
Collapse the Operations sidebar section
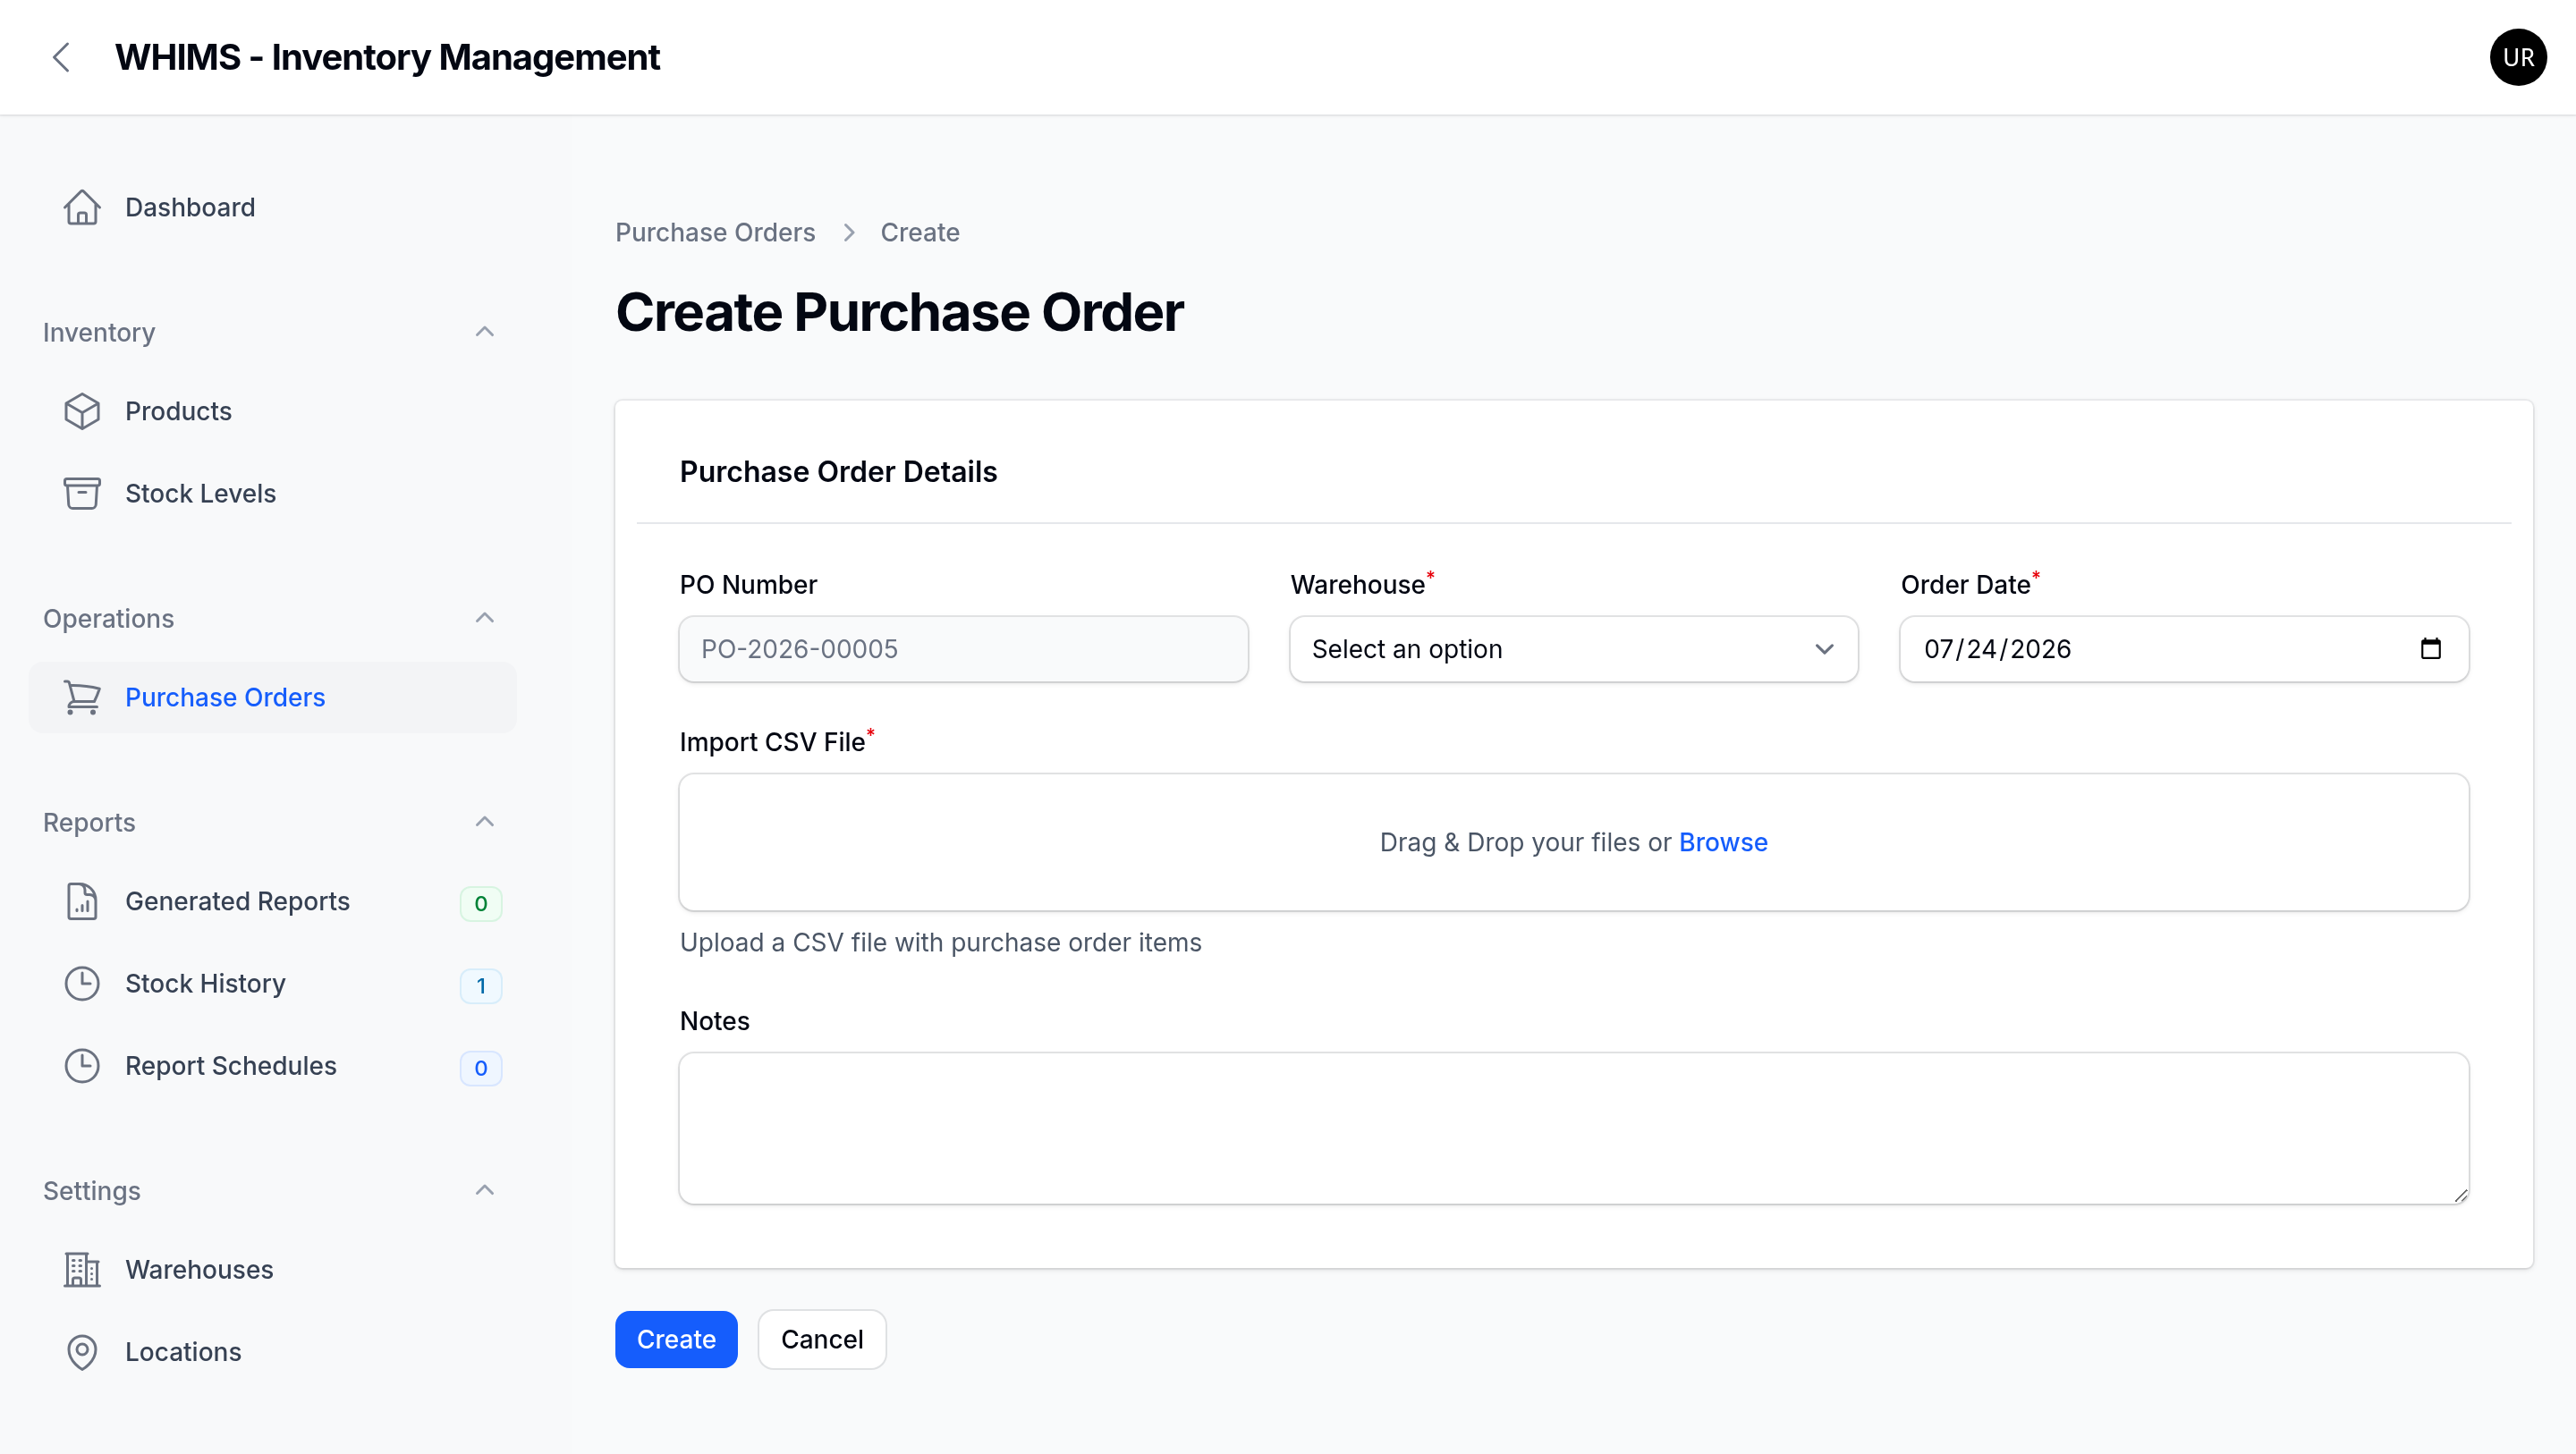pos(485,618)
